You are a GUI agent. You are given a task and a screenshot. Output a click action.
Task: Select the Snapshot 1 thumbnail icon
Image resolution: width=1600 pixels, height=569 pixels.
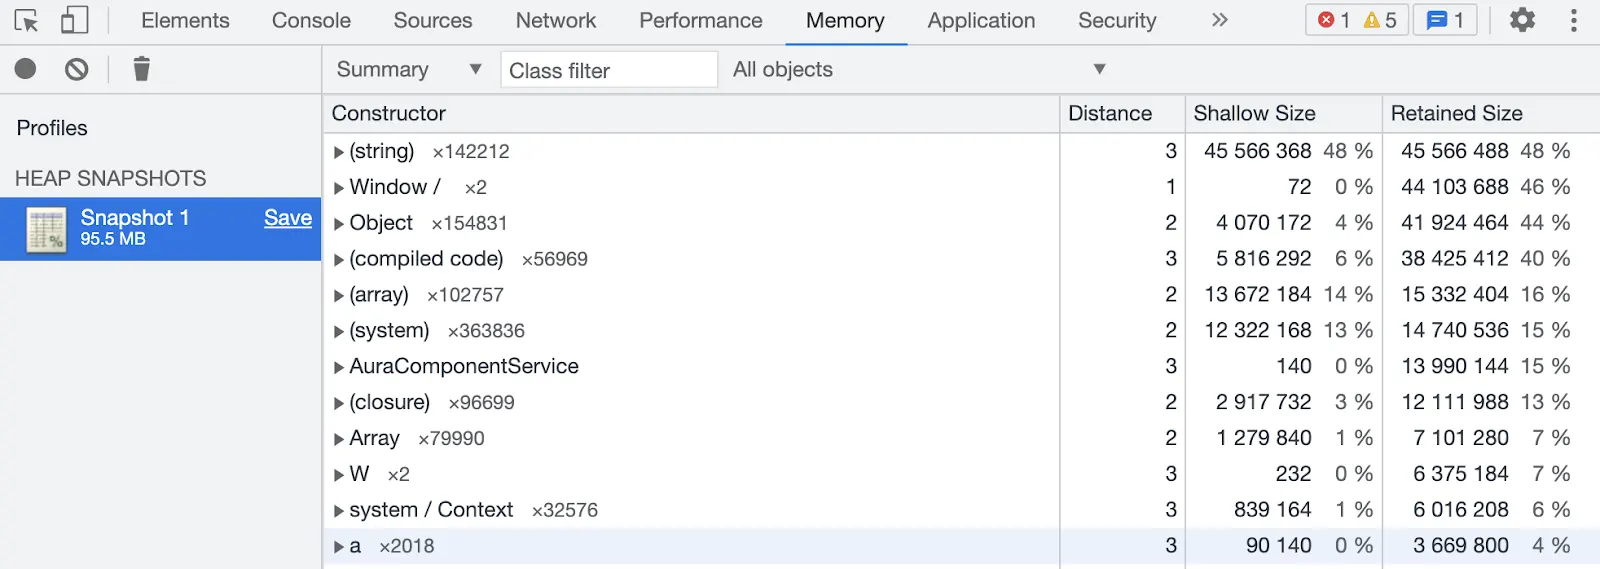click(46, 229)
